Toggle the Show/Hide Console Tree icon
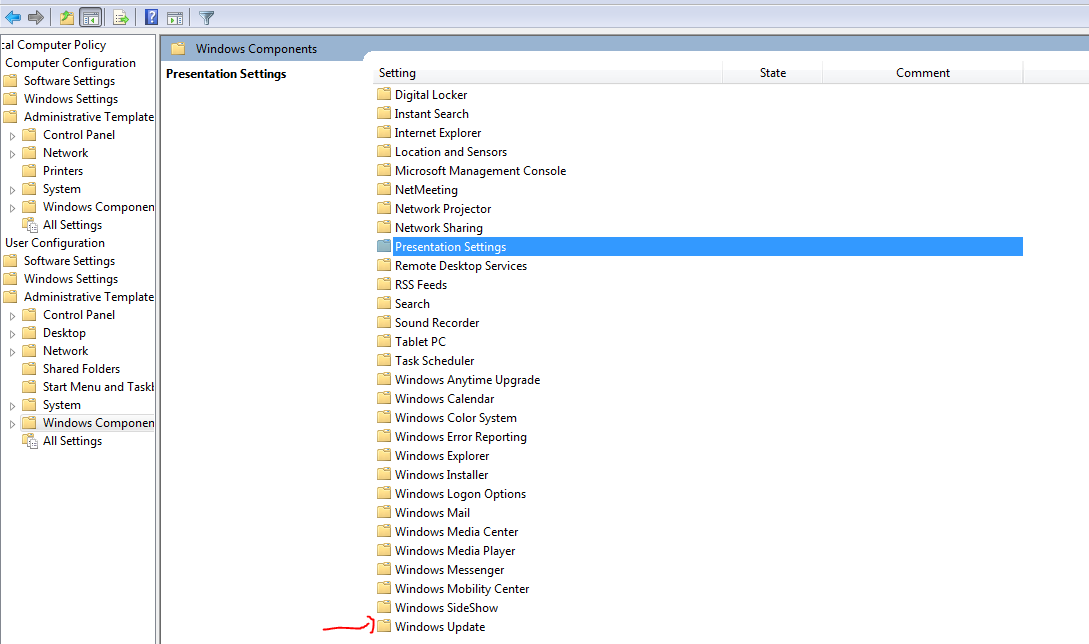 pos(91,17)
